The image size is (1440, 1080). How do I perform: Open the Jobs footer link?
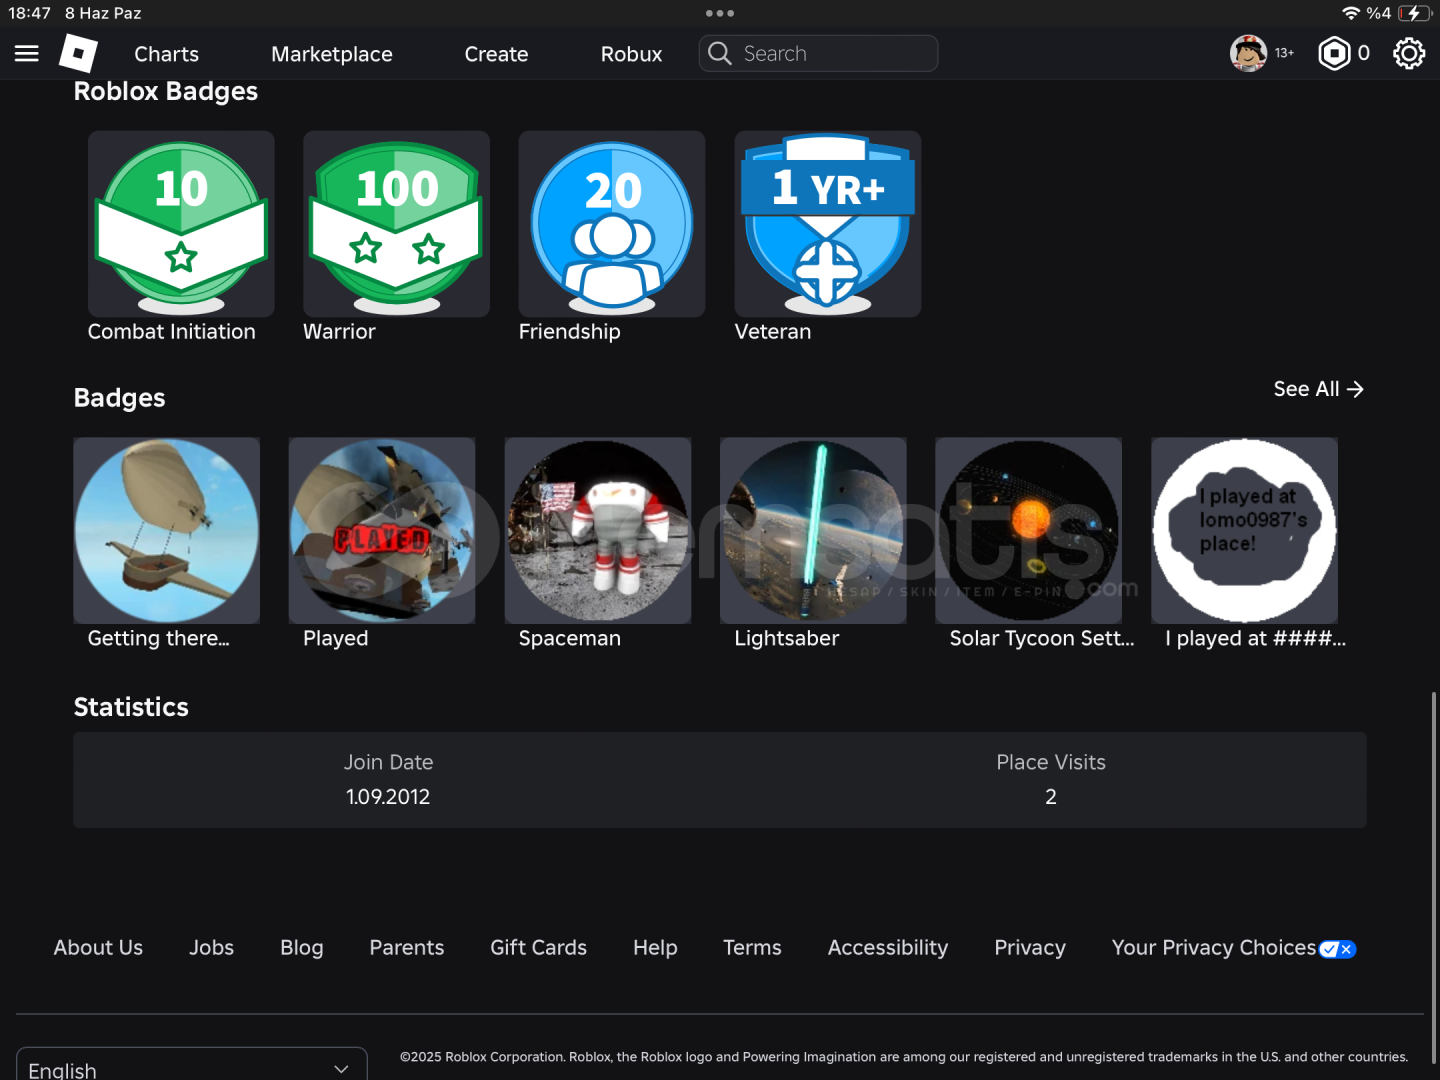pos(211,948)
